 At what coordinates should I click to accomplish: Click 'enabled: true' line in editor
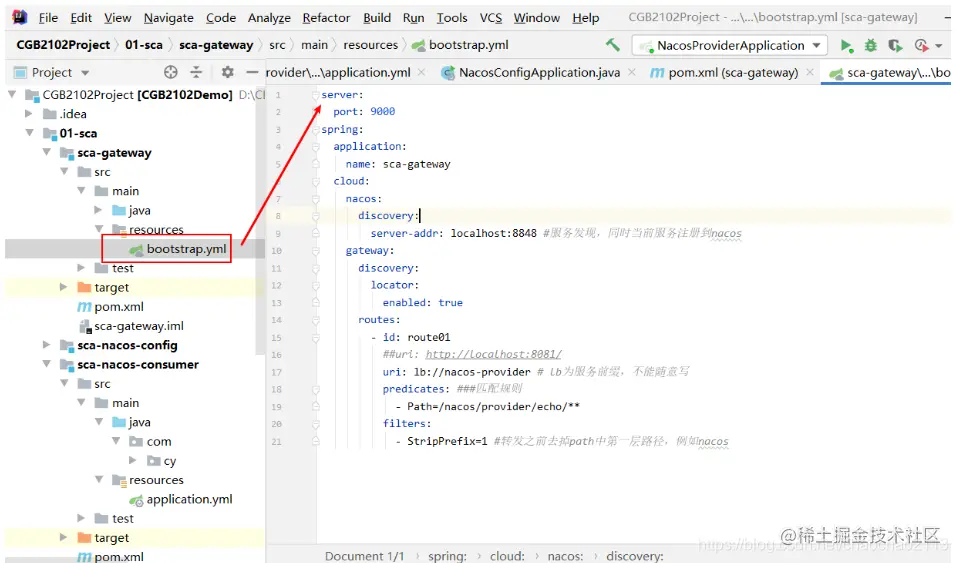pyautogui.click(x=422, y=303)
